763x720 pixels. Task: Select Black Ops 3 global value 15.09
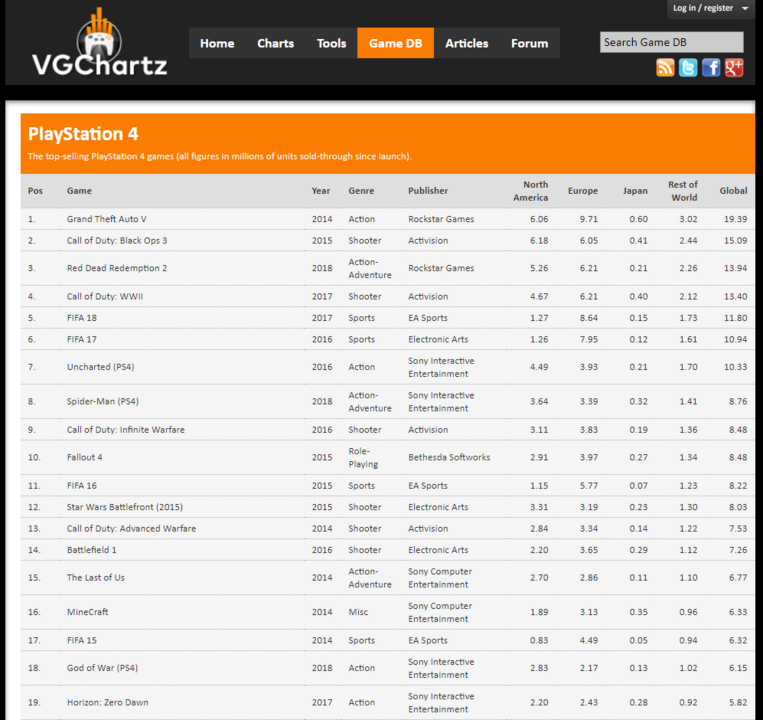[x=735, y=240]
